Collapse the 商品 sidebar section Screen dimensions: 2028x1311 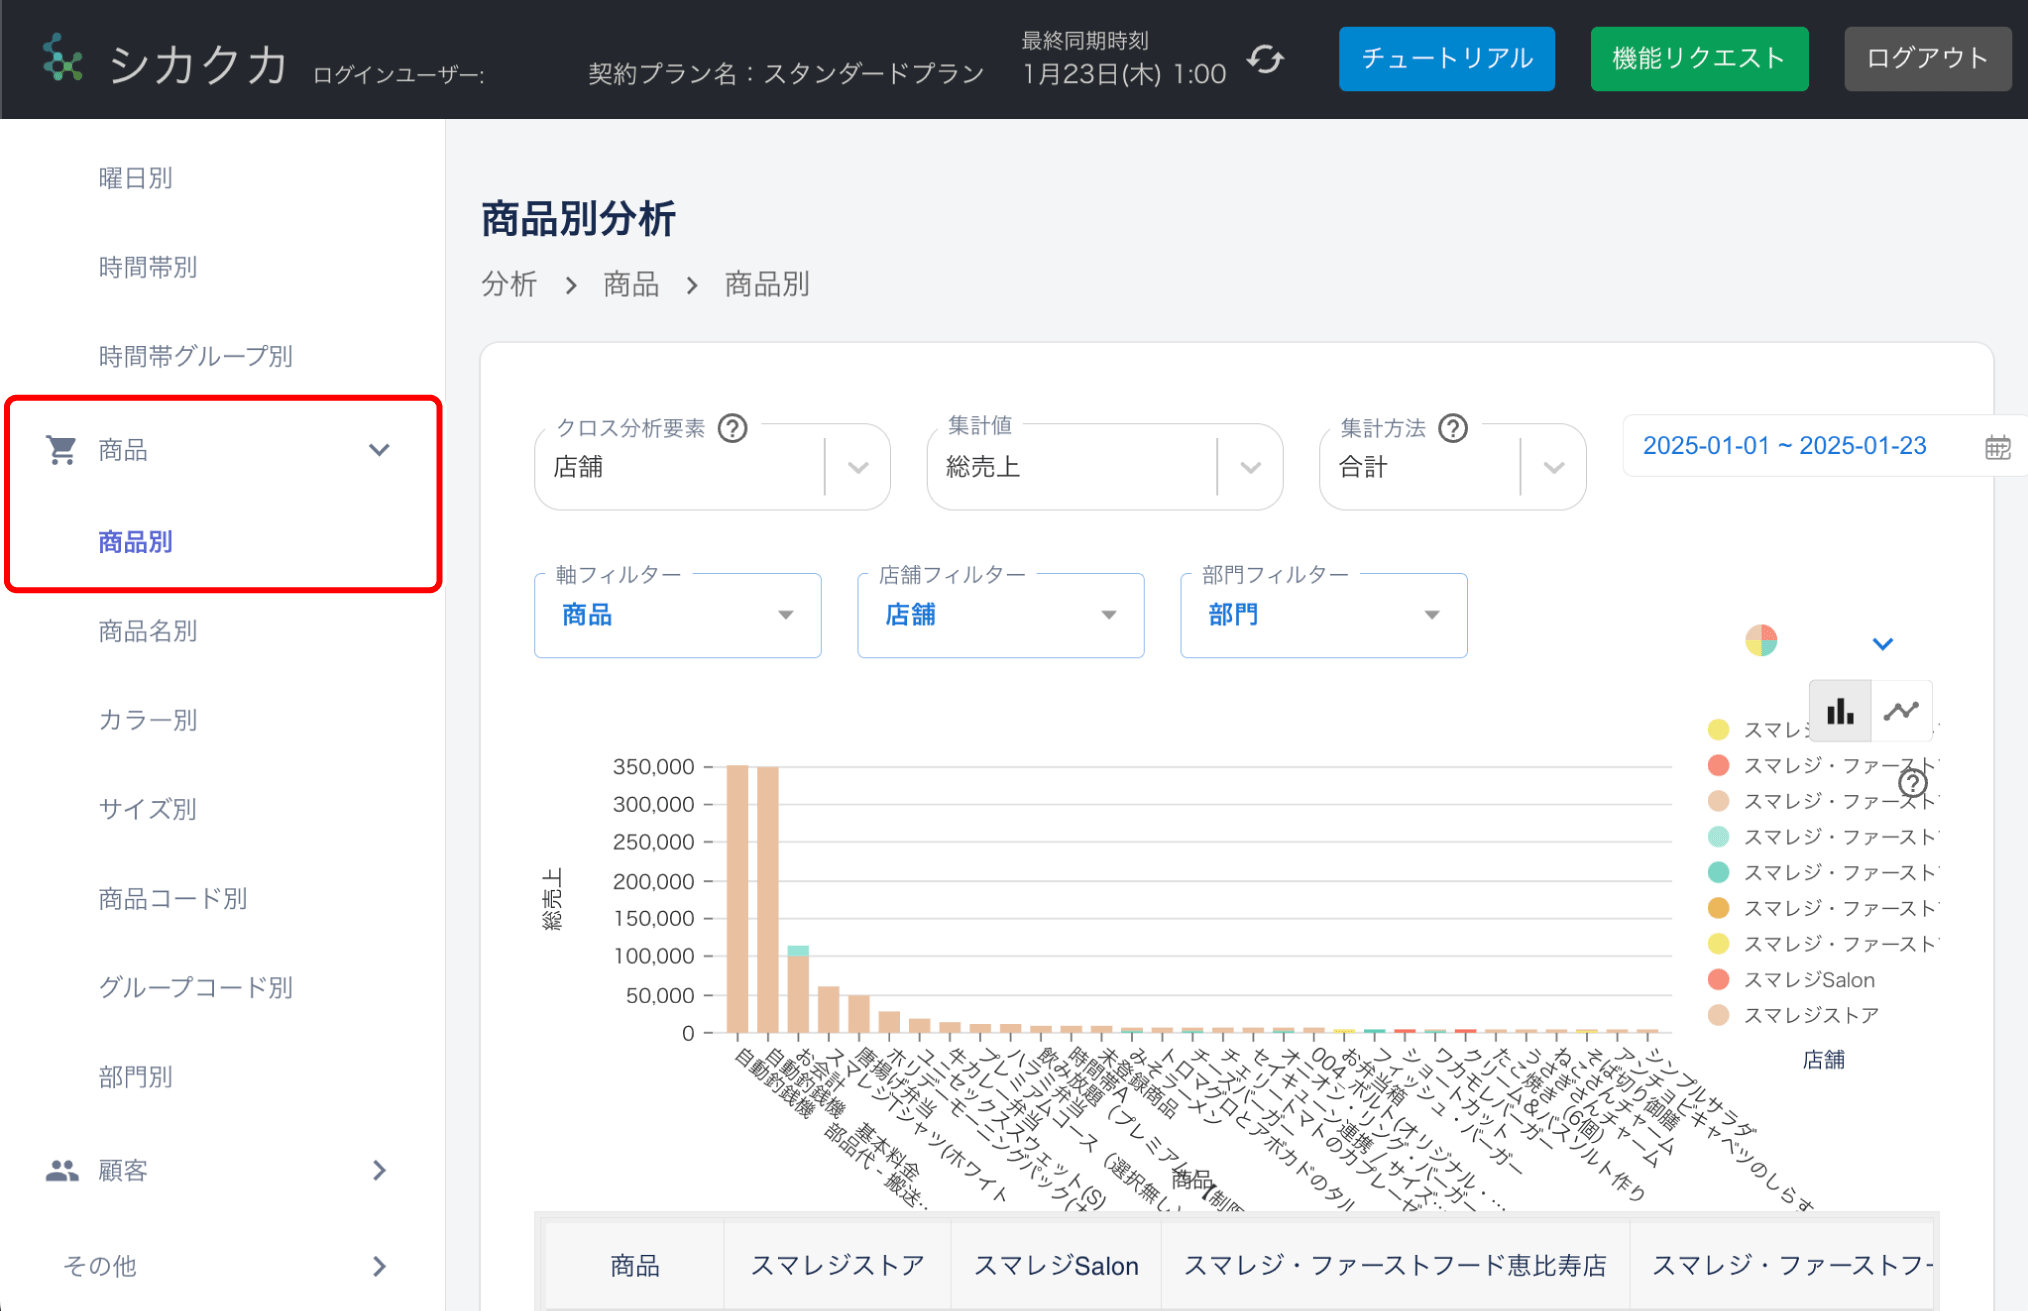[379, 450]
